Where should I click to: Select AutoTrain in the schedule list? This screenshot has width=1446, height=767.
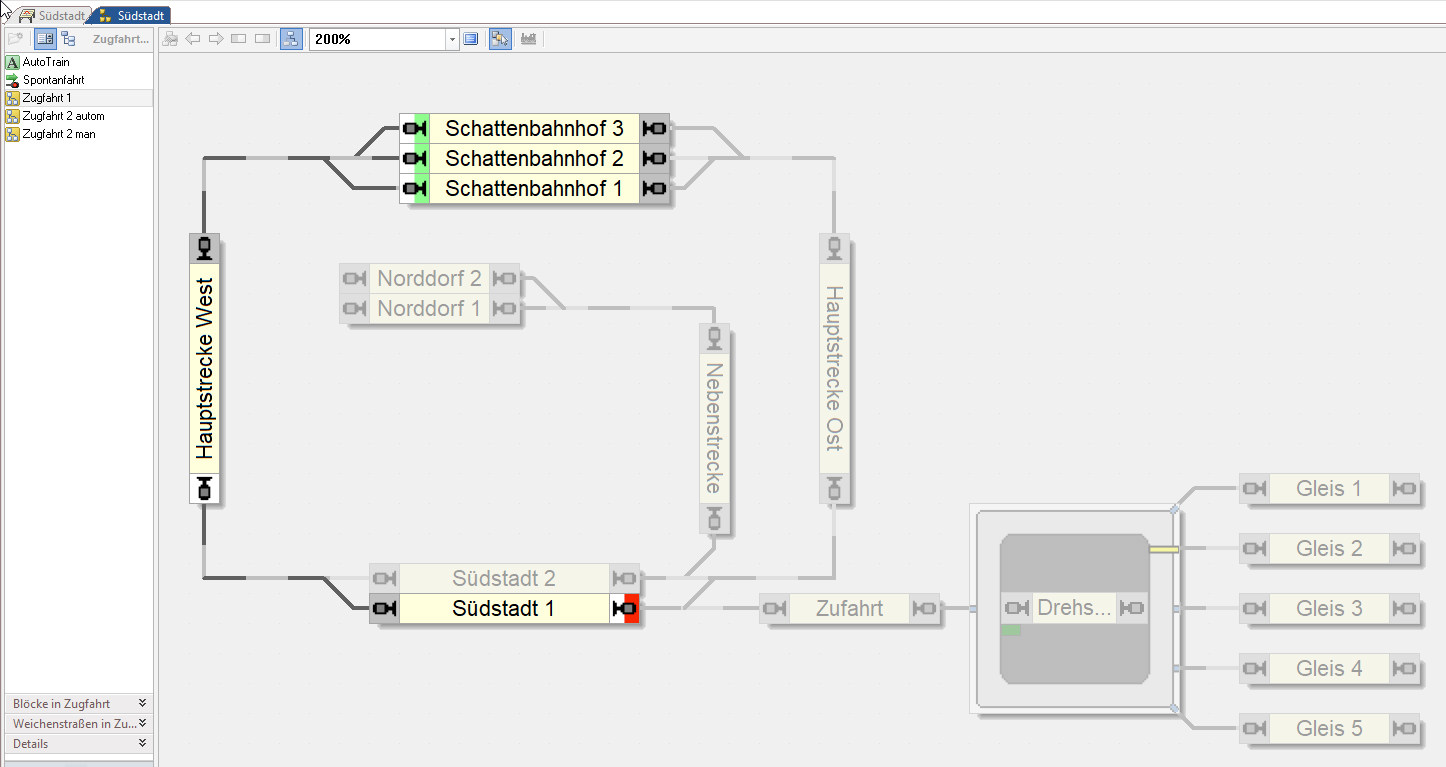coord(46,62)
